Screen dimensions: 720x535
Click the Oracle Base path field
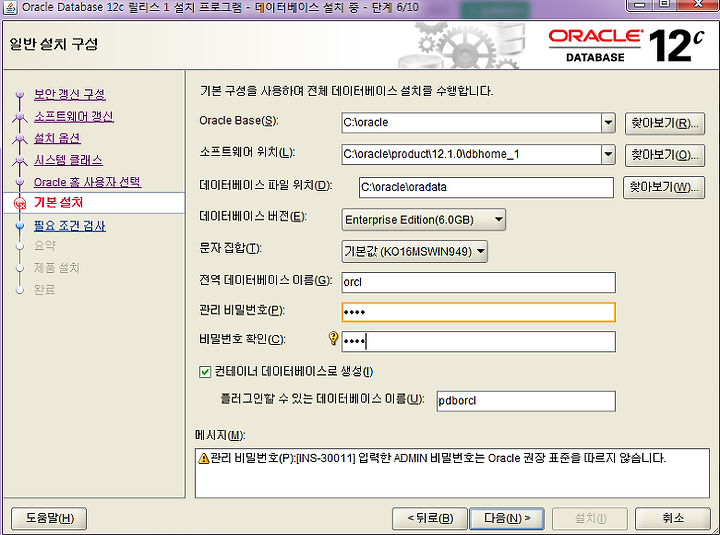pos(472,123)
